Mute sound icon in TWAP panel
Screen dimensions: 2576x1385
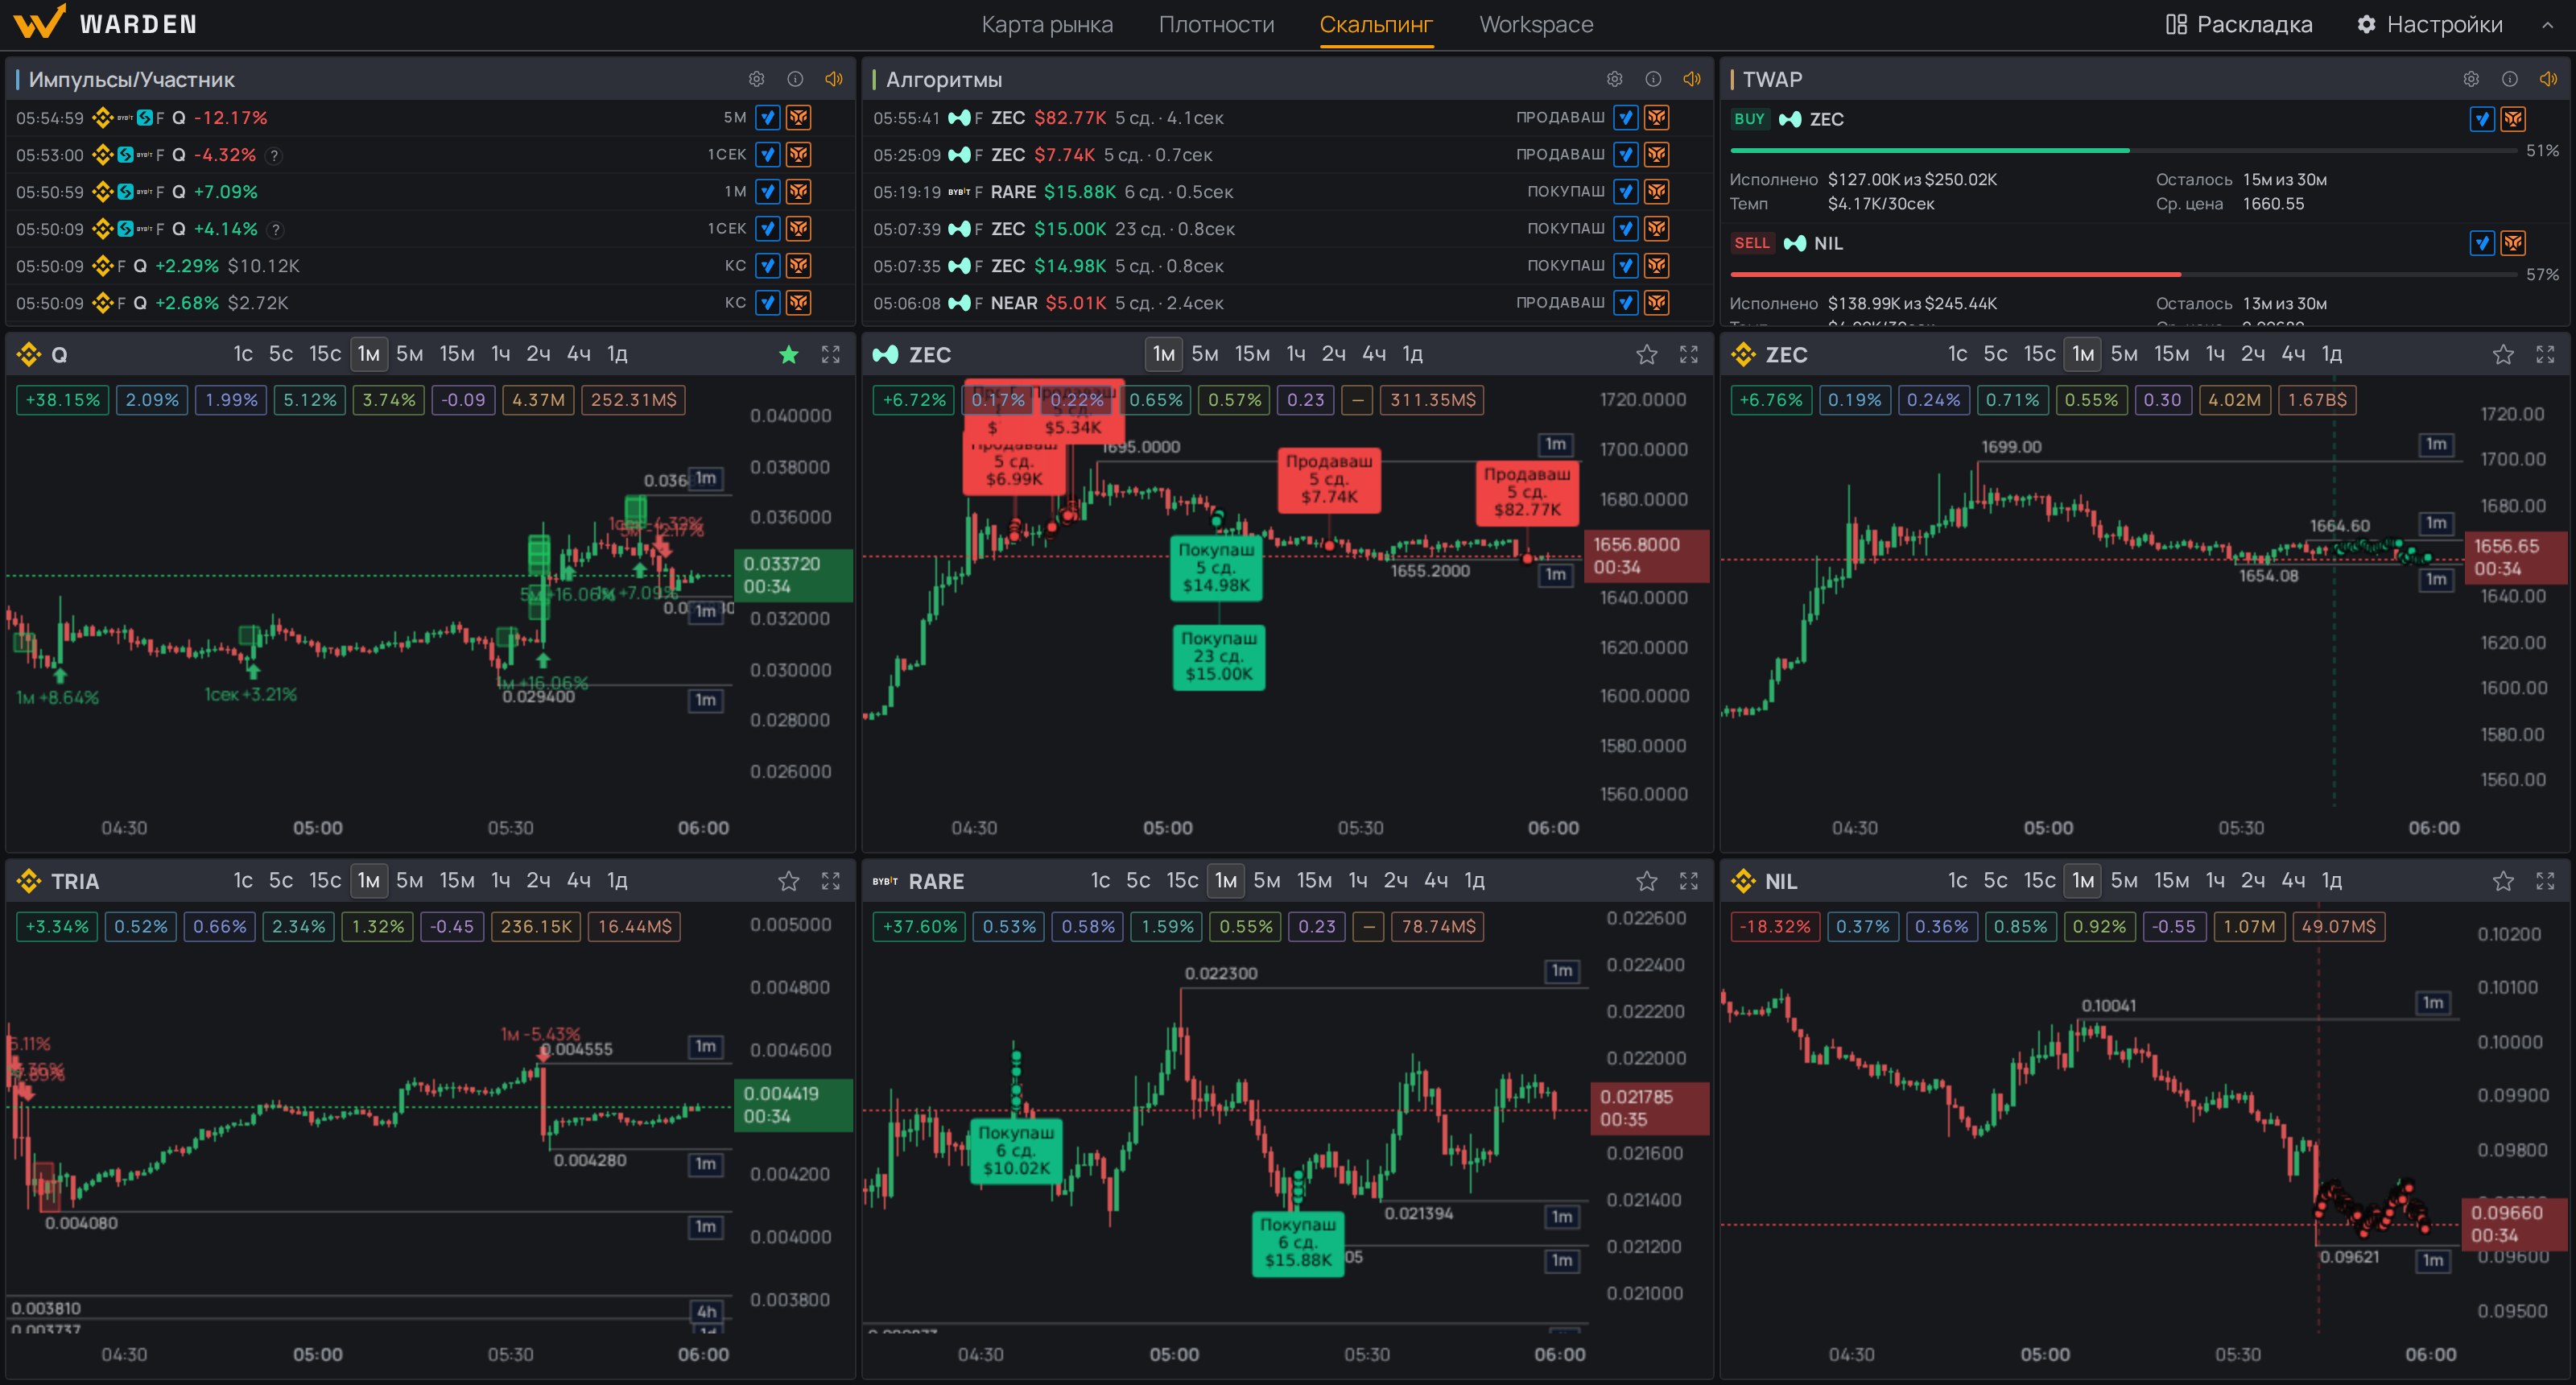(2548, 79)
